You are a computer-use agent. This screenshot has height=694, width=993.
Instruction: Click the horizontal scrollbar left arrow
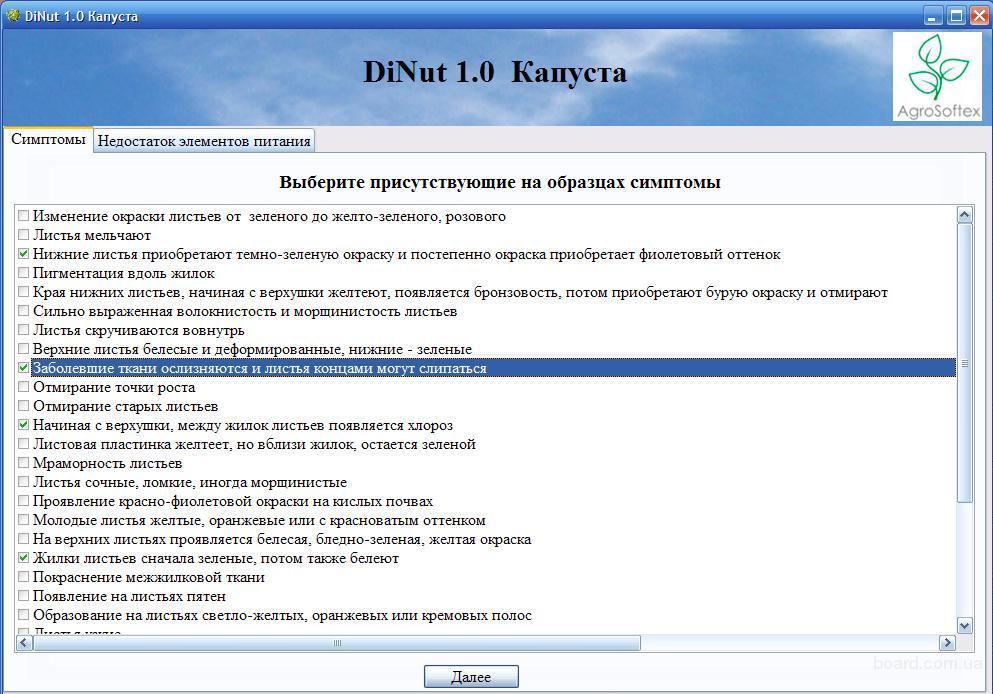pyautogui.click(x=23, y=643)
